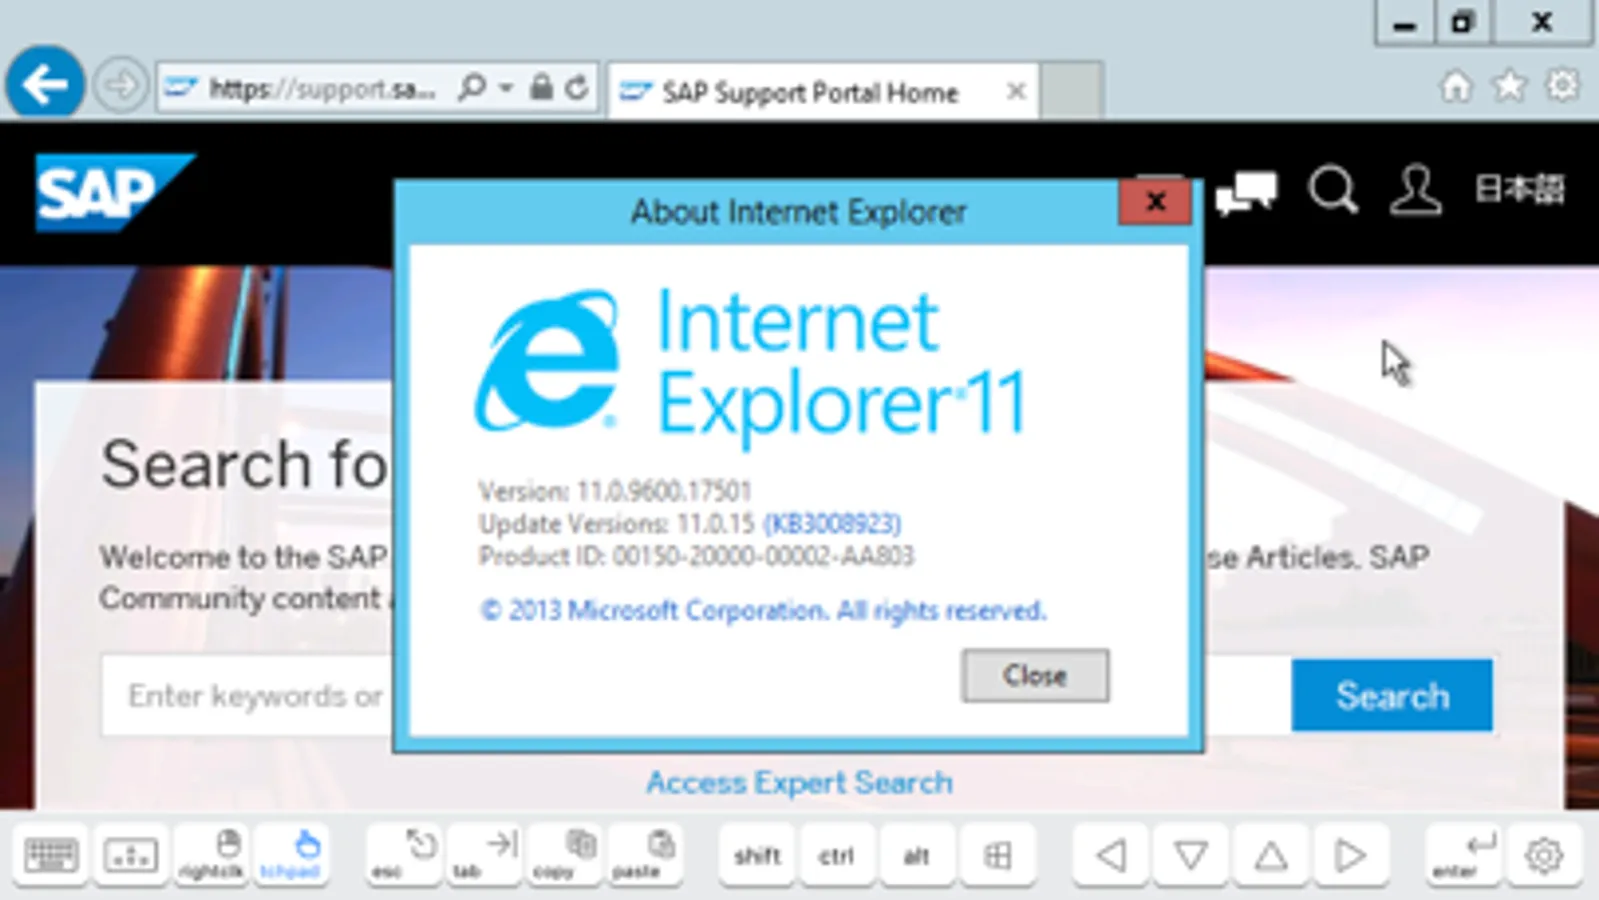Tap the left arrow key button
This screenshot has width=1599, height=900.
pos(1110,855)
